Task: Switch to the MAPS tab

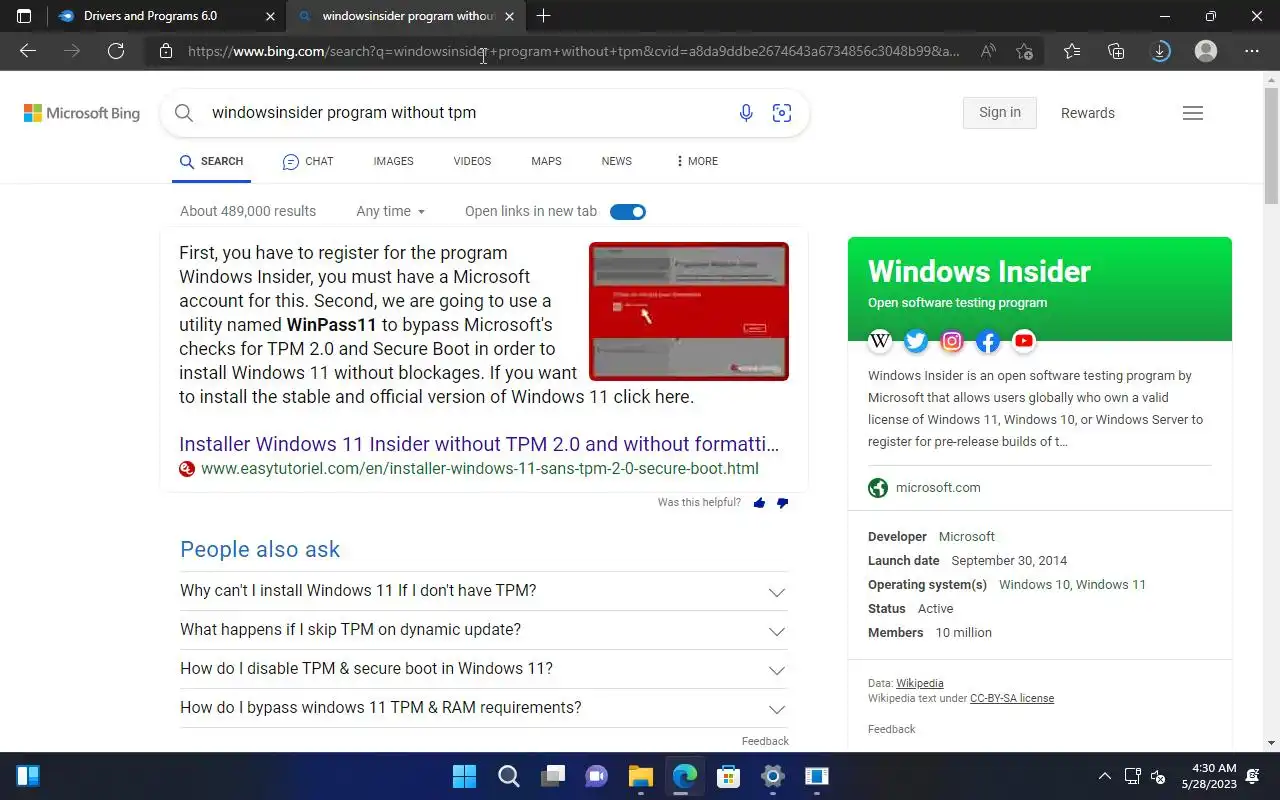Action: coord(546,161)
